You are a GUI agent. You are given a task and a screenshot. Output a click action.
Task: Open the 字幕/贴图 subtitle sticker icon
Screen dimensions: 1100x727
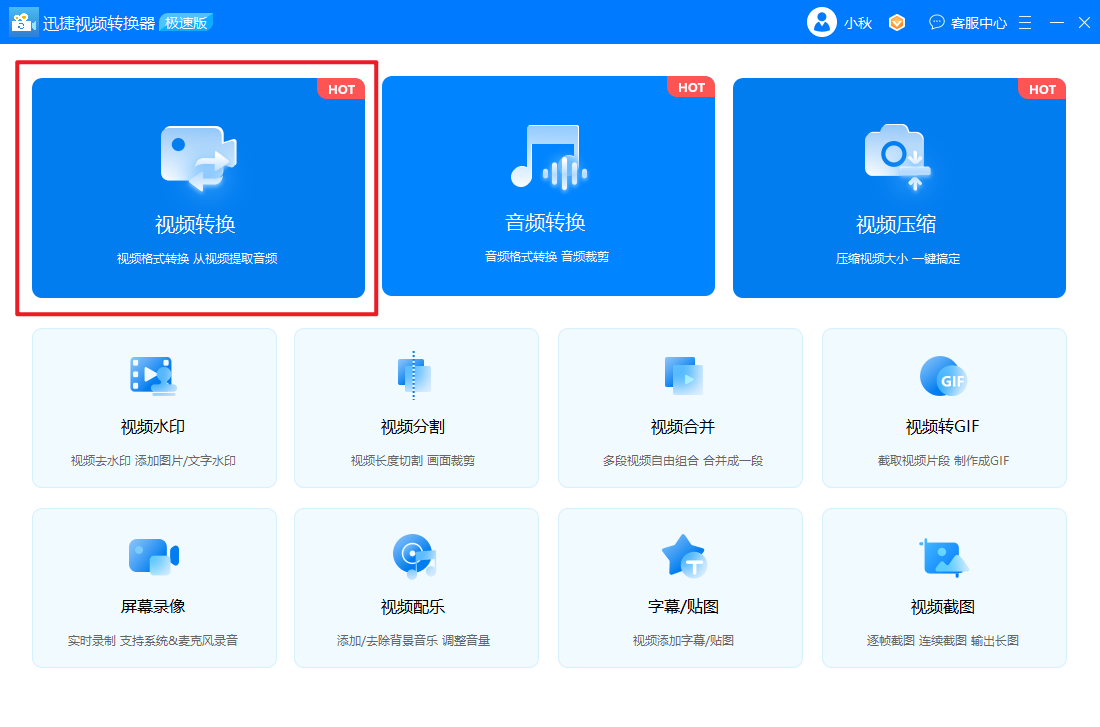click(x=684, y=555)
